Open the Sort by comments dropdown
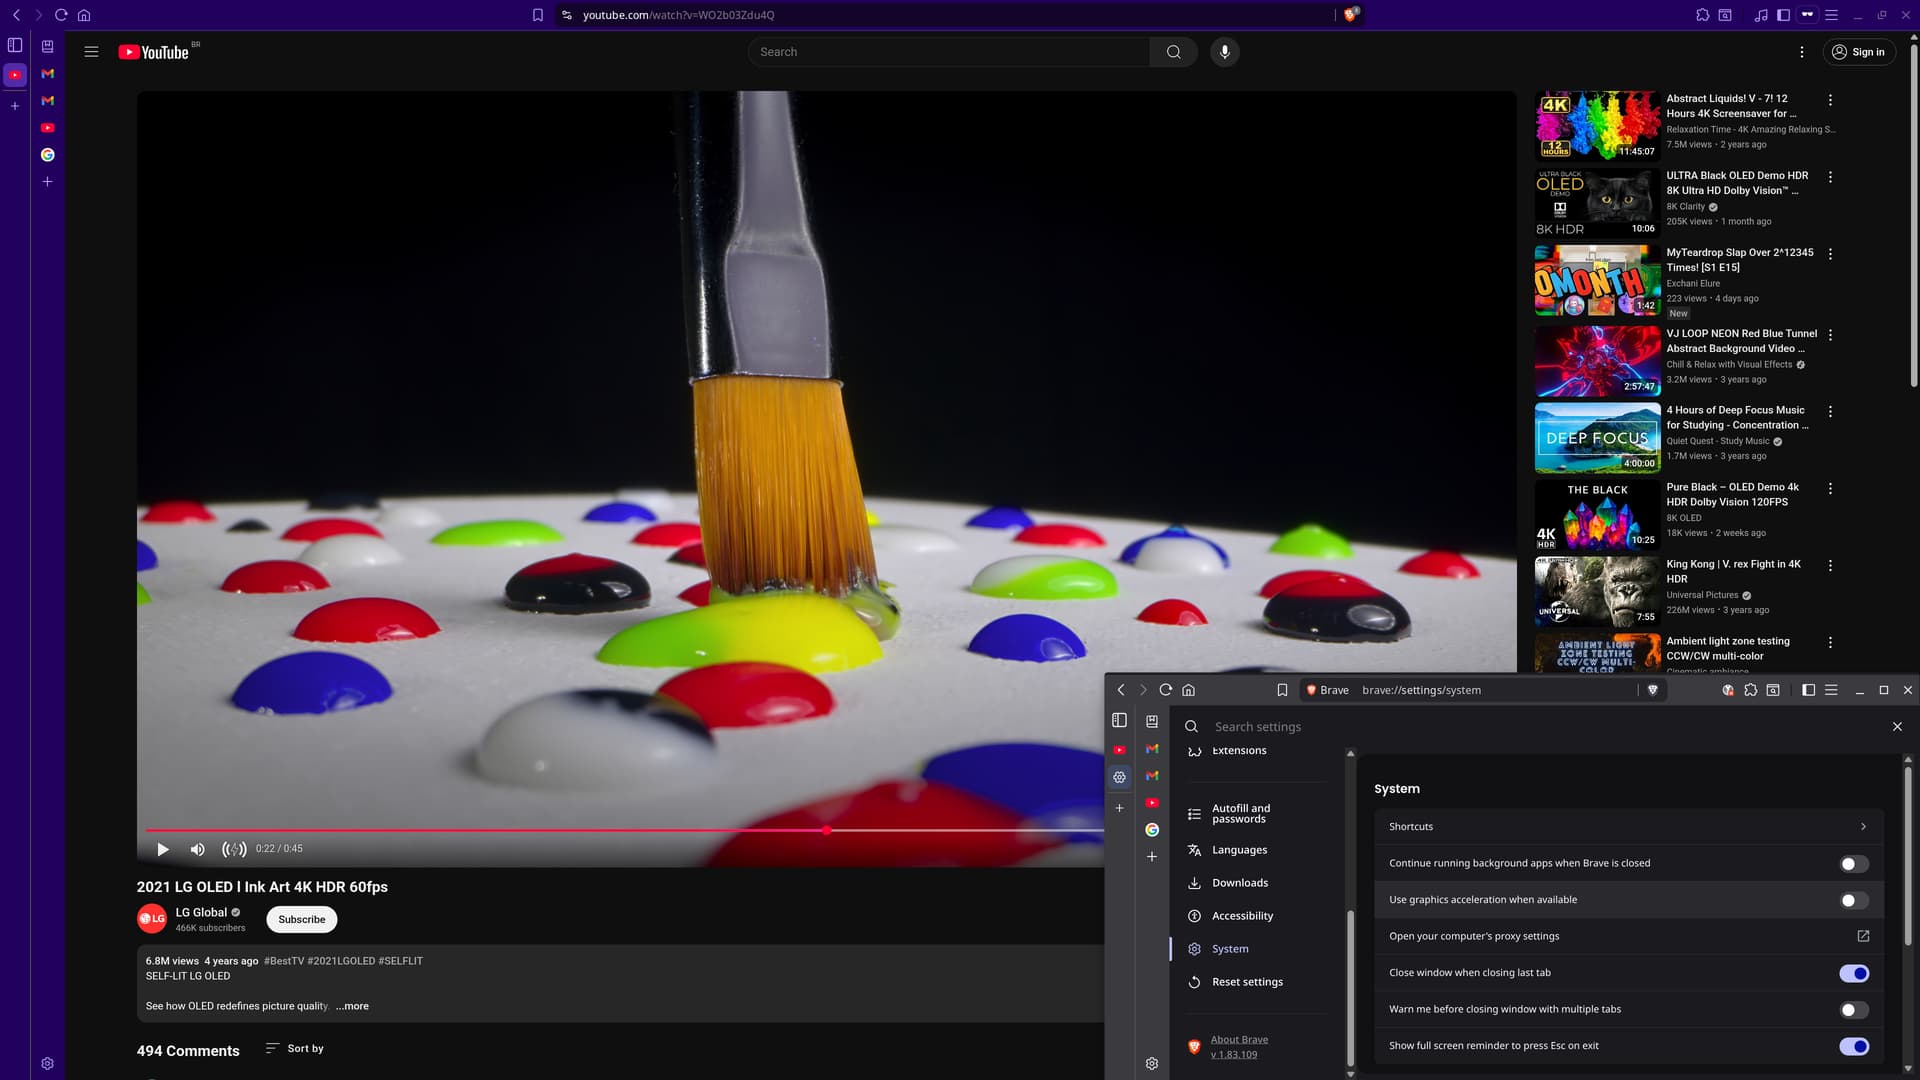 point(295,1048)
